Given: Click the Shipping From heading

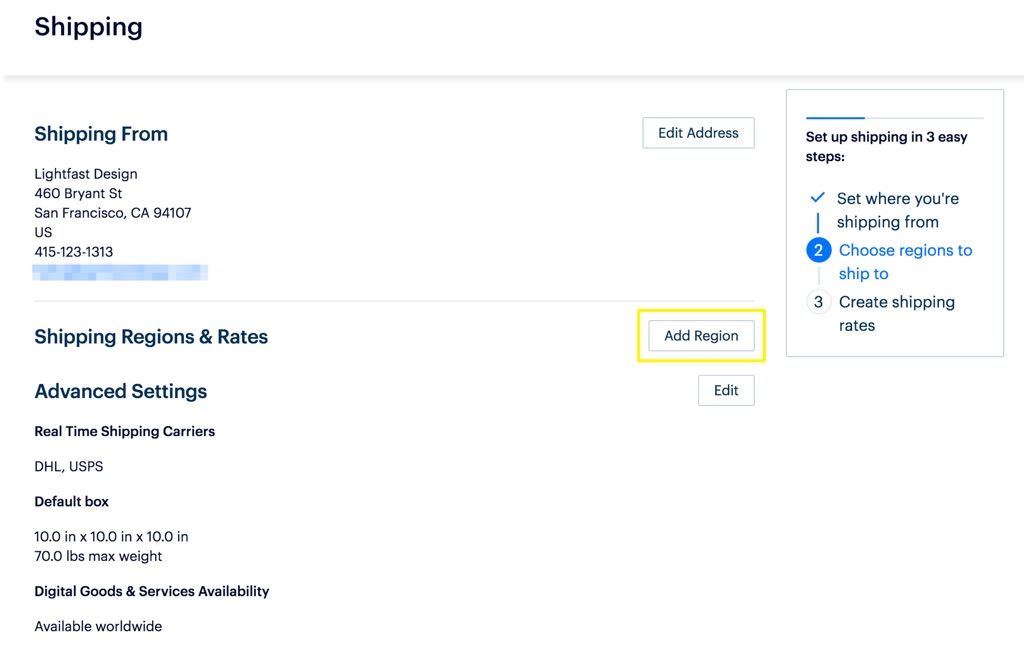Looking at the screenshot, I should coord(101,134).
